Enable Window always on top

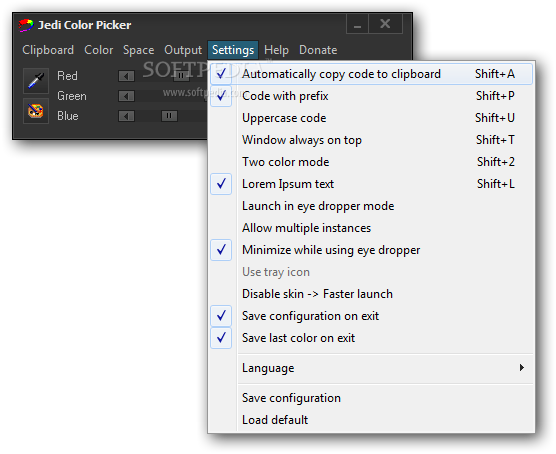click(x=372, y=140)
